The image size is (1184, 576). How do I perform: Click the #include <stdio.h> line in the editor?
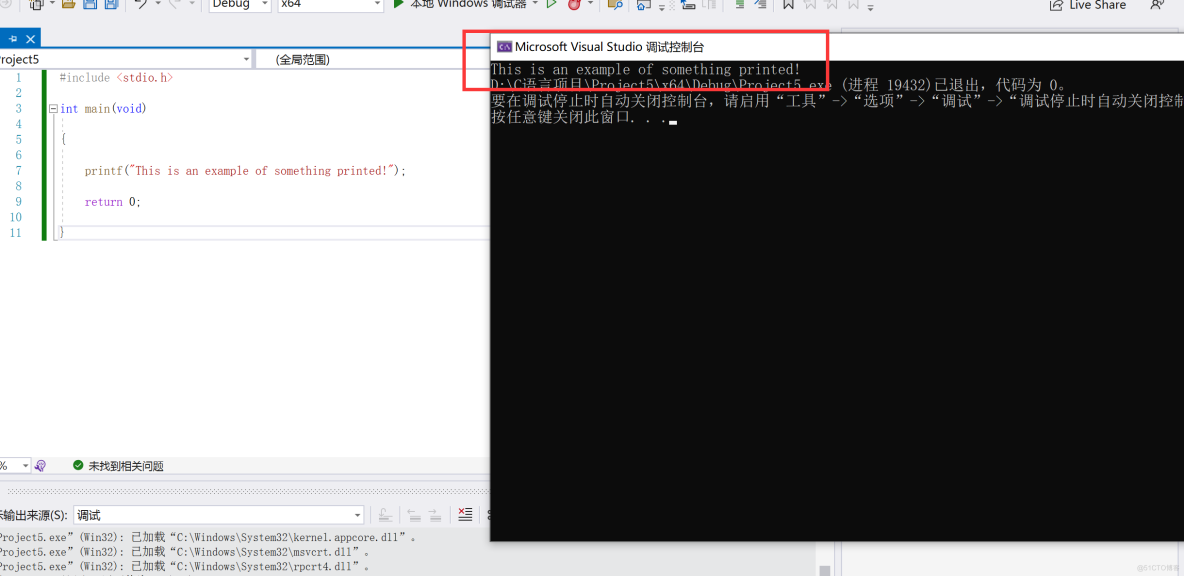[117, 78]
